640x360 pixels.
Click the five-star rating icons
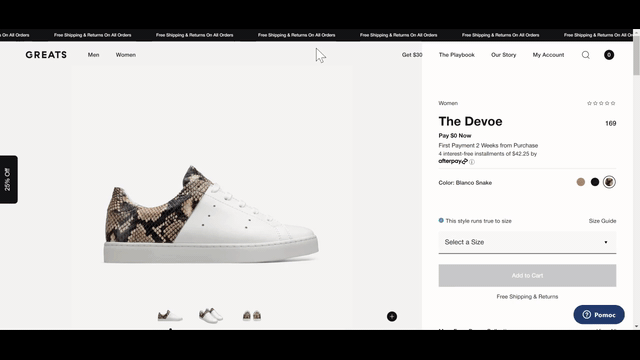click(601, 103)
